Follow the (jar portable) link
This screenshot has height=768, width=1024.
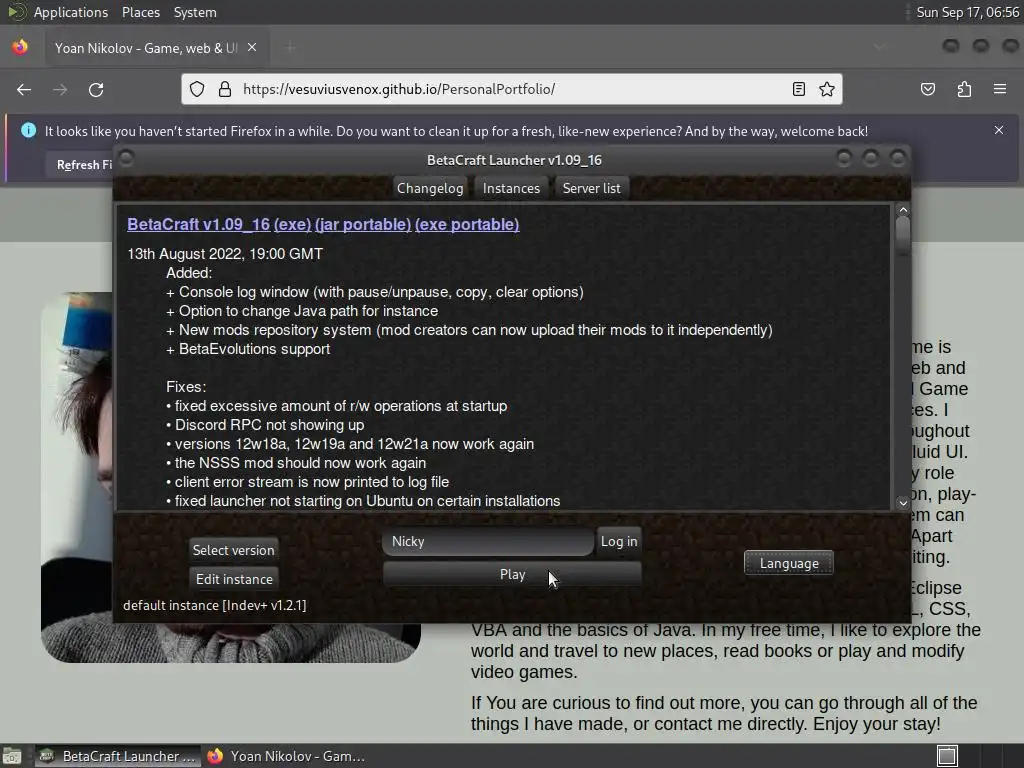(363, 224)
